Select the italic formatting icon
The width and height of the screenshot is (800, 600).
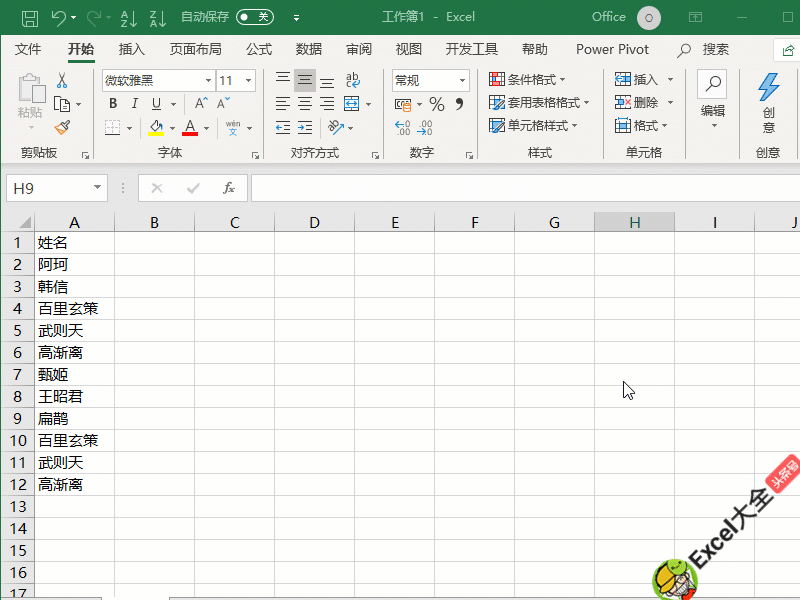point(134,103)
